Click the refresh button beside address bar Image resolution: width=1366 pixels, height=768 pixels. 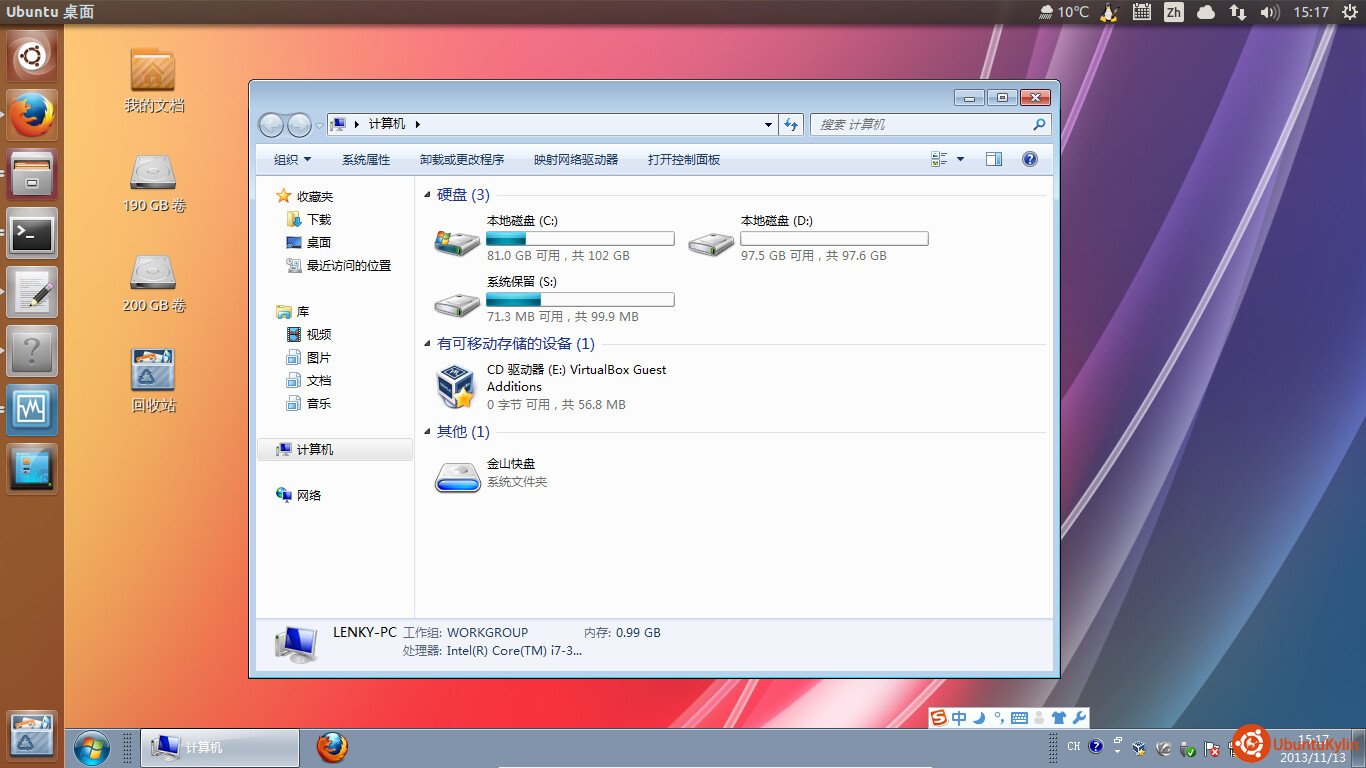[792, 125]
